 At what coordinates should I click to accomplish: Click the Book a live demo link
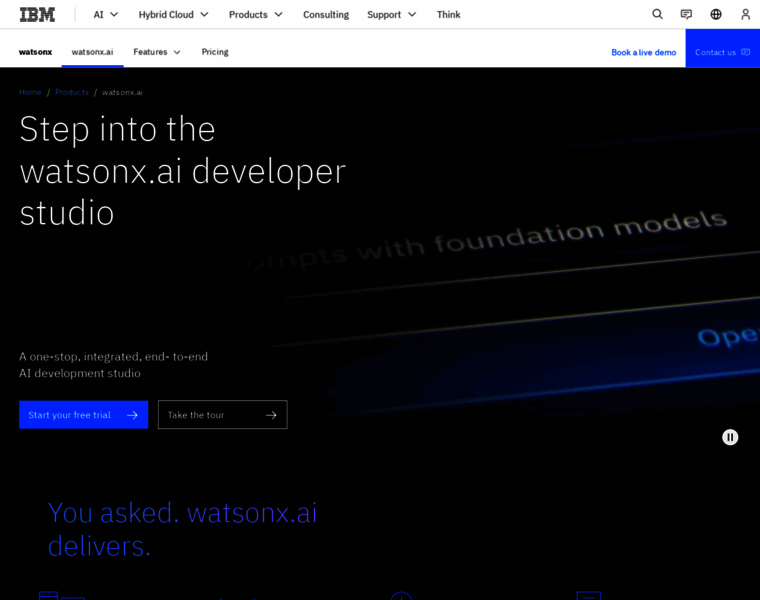click(643, 52)
